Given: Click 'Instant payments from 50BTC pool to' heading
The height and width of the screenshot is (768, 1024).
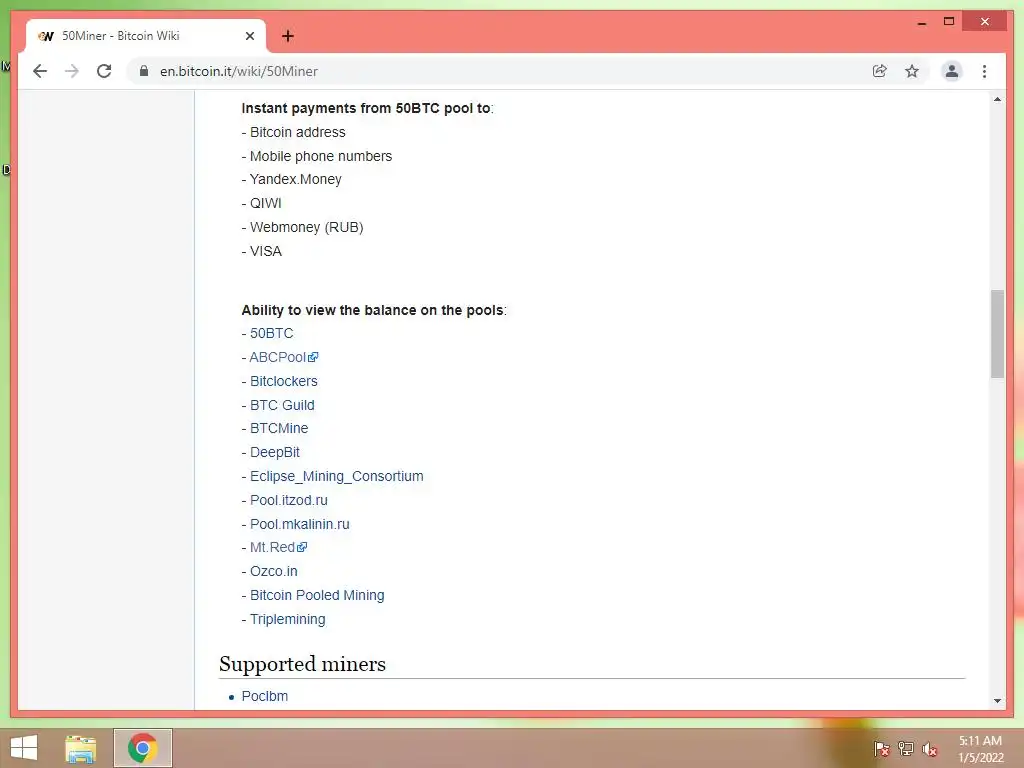Looking at the screenshot, I should 366,108.
